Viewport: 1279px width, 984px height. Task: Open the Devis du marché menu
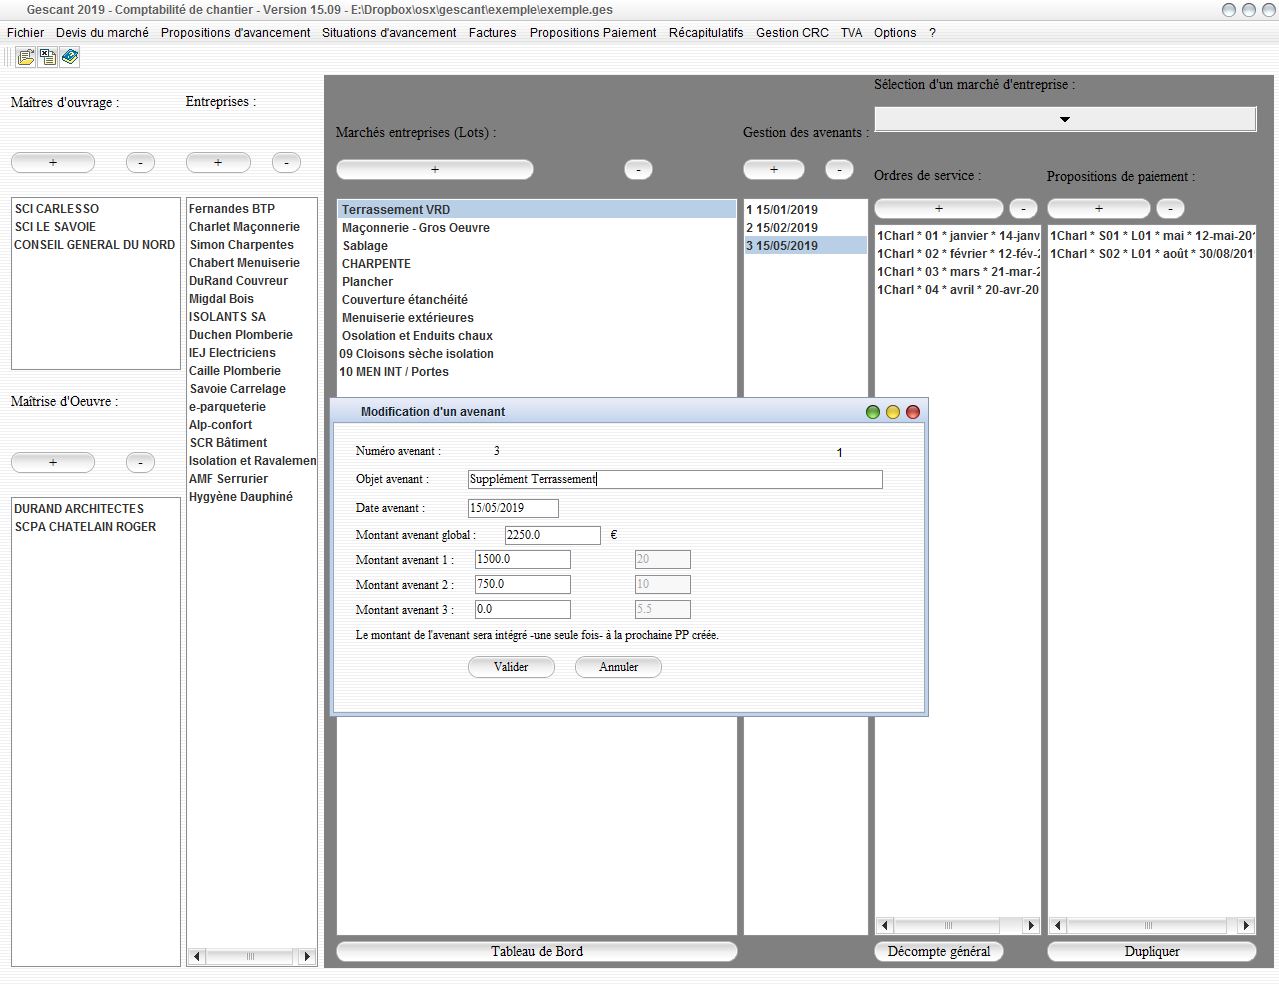tap(102, 33)
